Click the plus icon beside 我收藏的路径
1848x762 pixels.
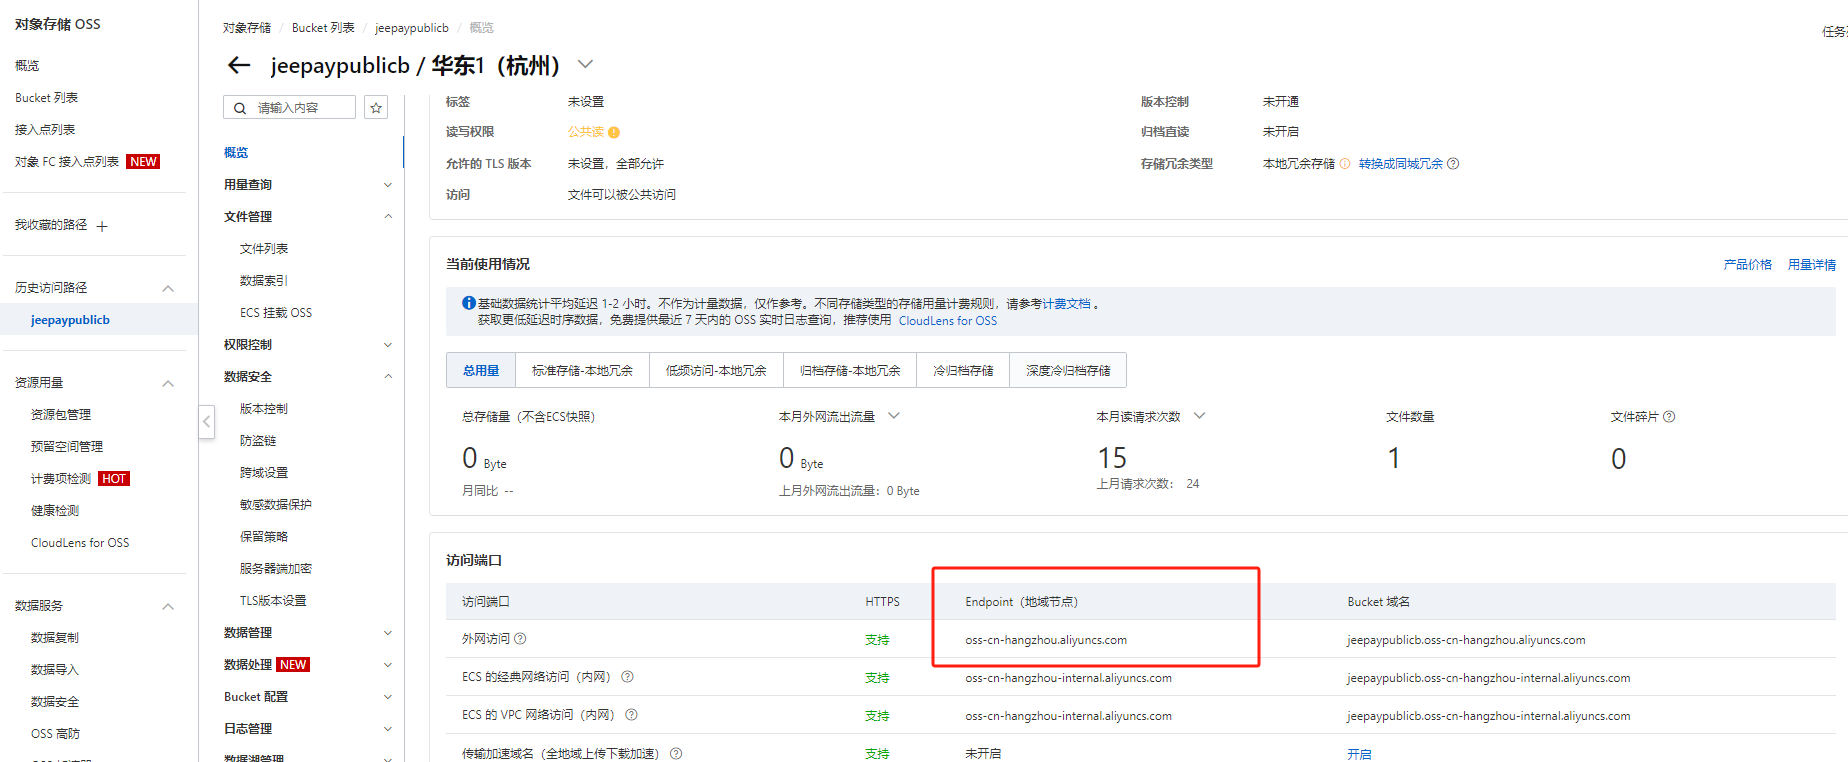click(x=102, y=227)
